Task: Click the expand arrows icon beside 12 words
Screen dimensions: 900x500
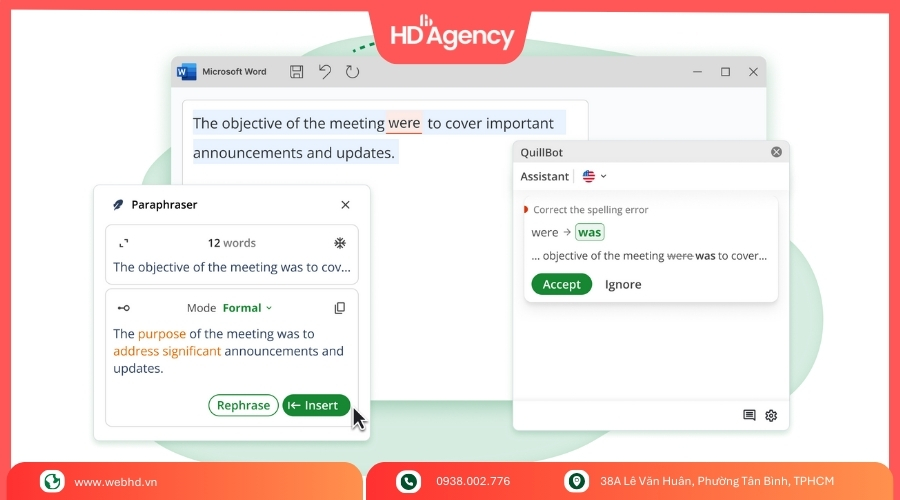Action: click(123, 243)
